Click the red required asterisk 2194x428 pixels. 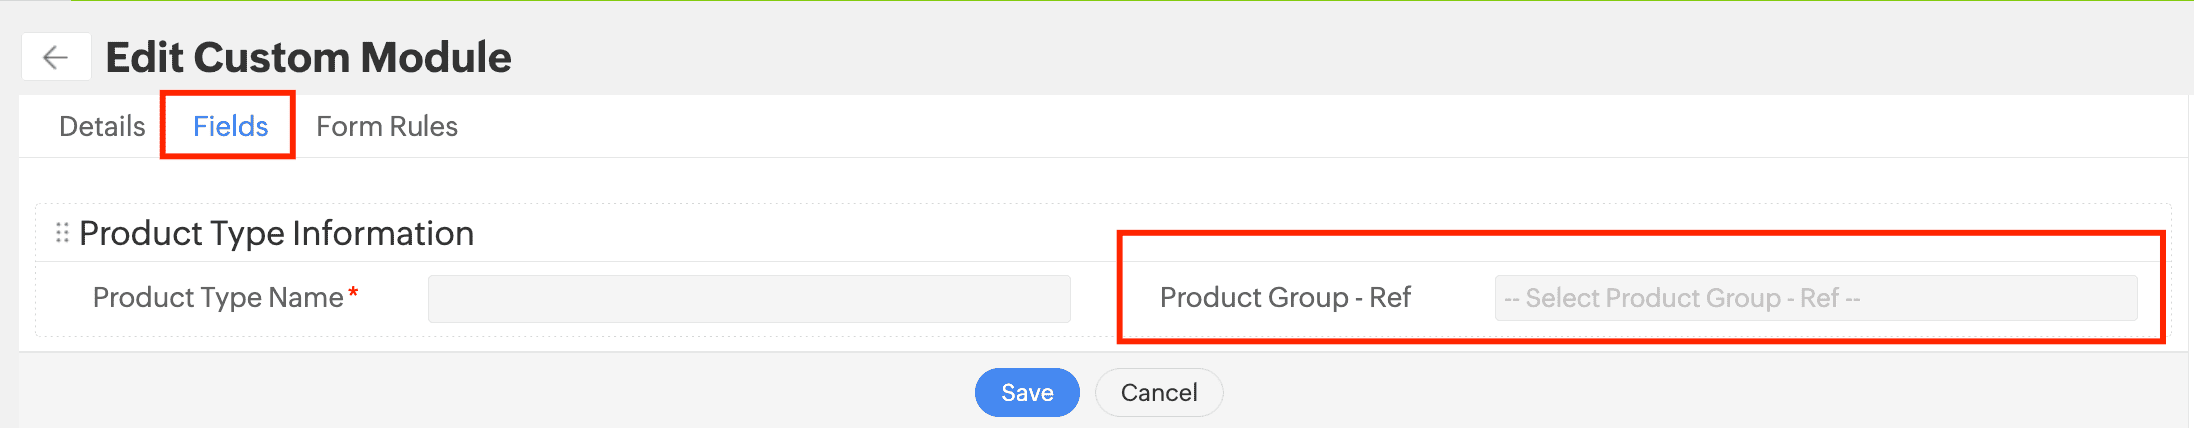pos(353,293)
